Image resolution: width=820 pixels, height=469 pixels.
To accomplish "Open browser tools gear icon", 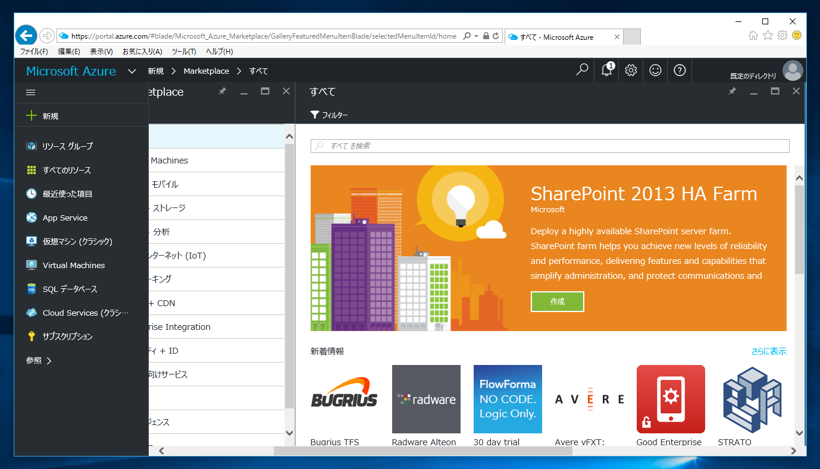I will point(782,36).
